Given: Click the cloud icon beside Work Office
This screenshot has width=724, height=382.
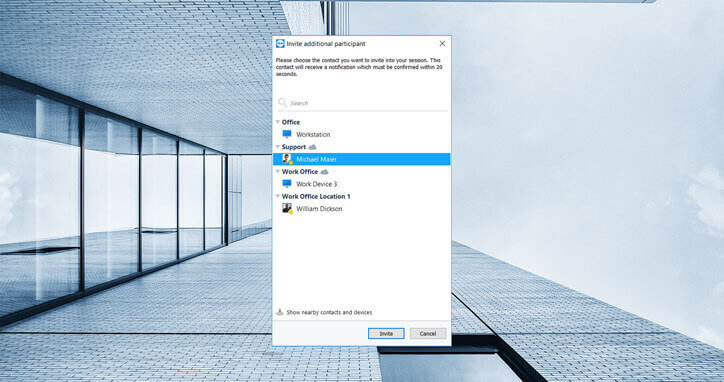Looking at the screenshot, I should coord(325,171).
